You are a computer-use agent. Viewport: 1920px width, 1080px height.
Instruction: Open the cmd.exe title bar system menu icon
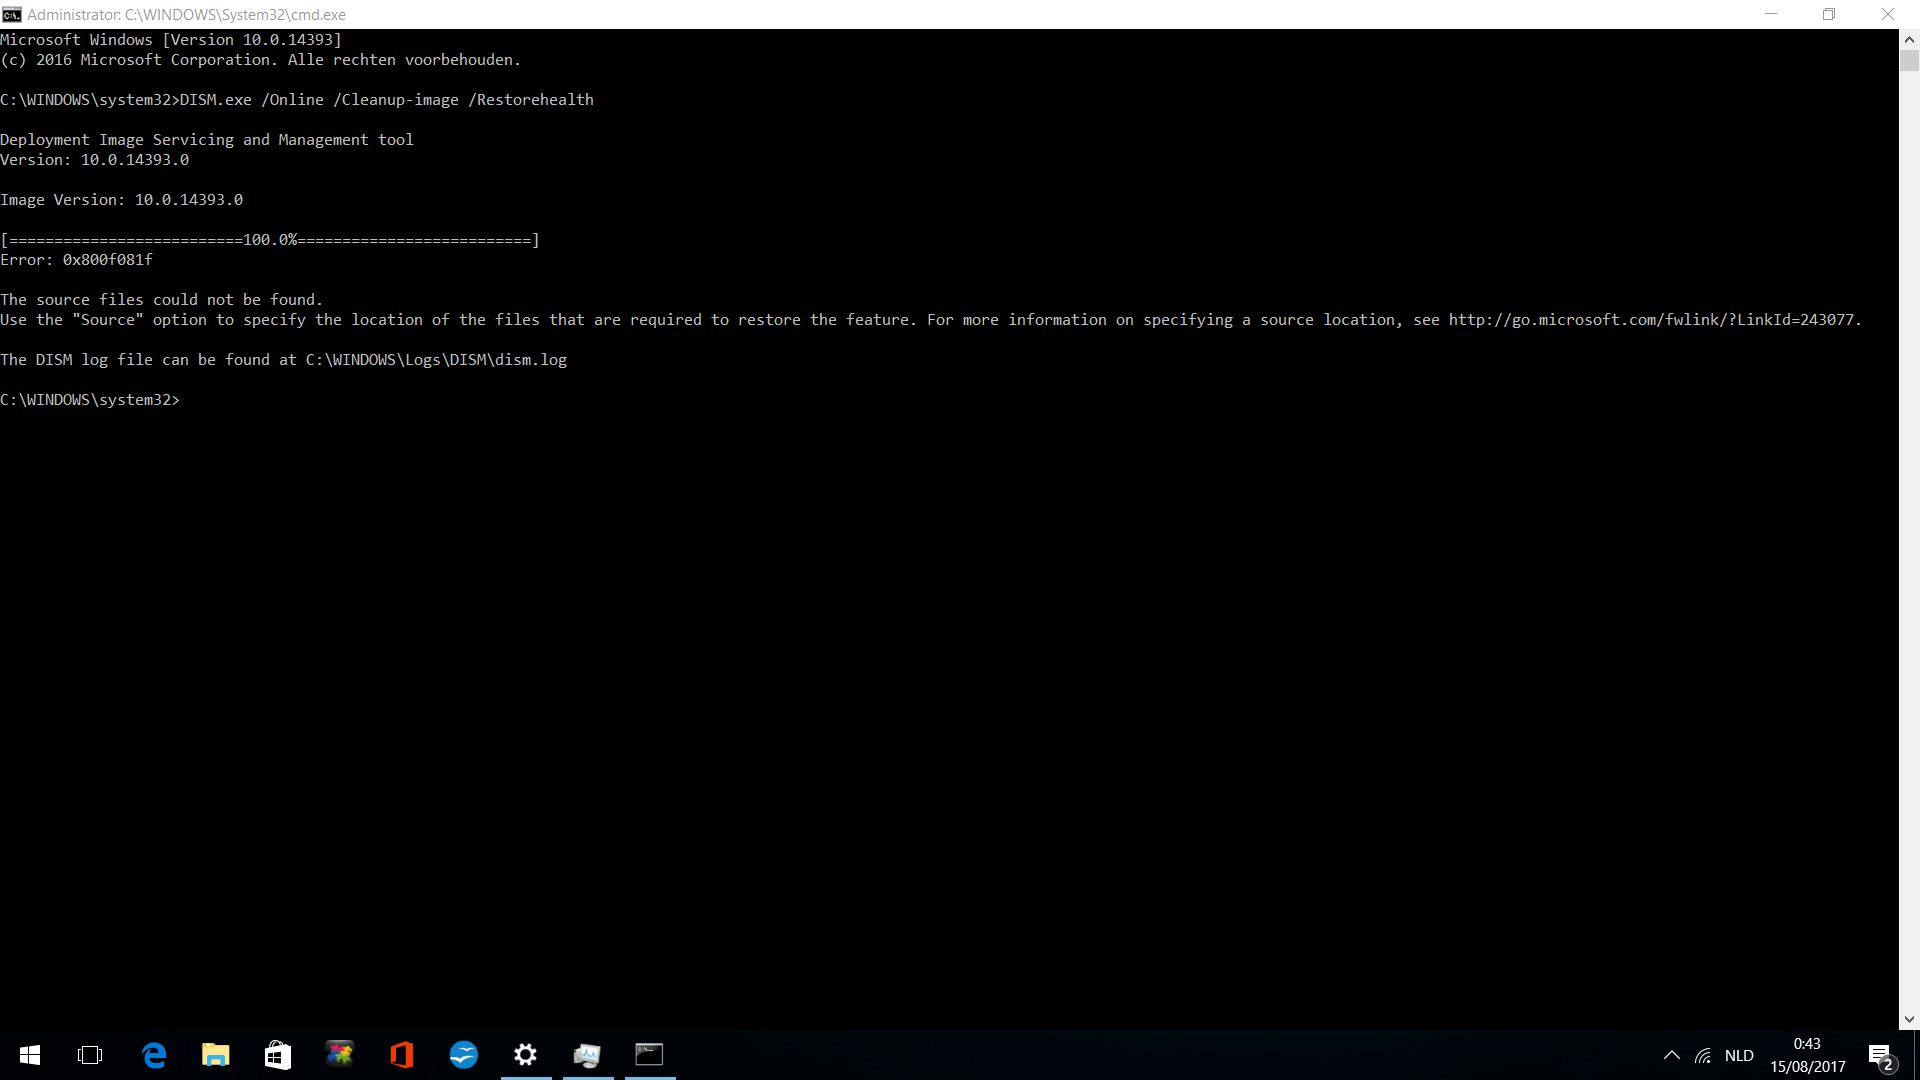click(11, 14)
